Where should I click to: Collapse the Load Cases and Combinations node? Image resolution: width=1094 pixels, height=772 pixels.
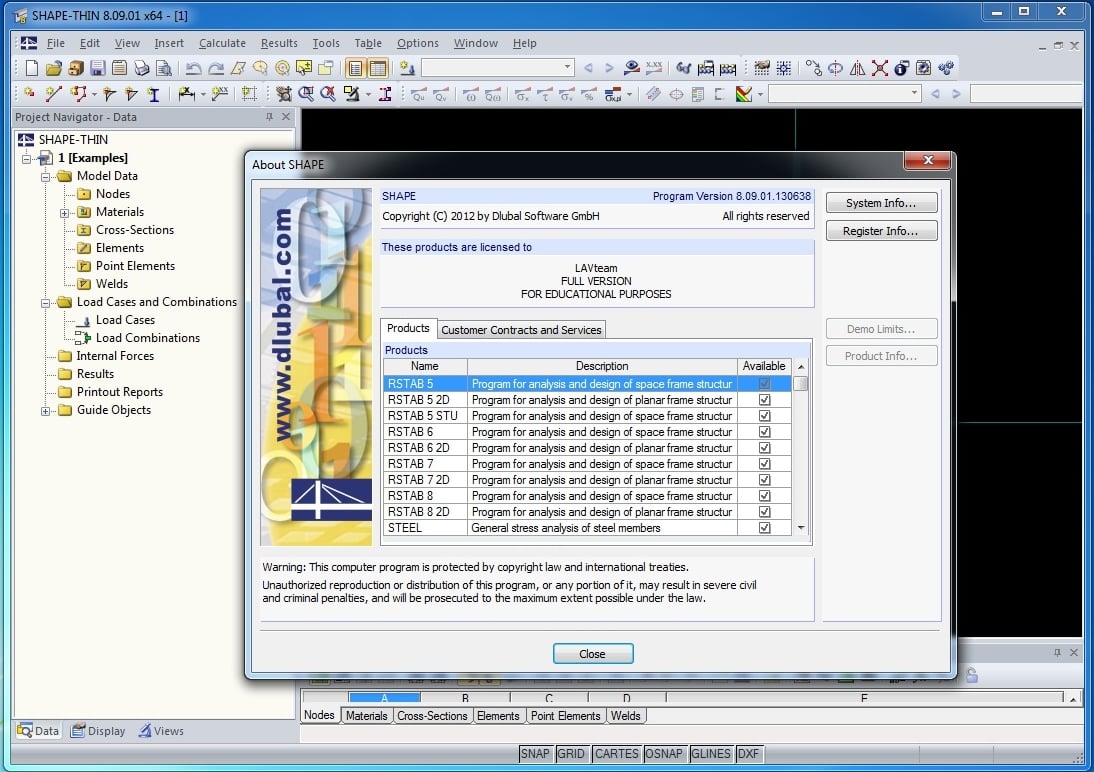45,302
